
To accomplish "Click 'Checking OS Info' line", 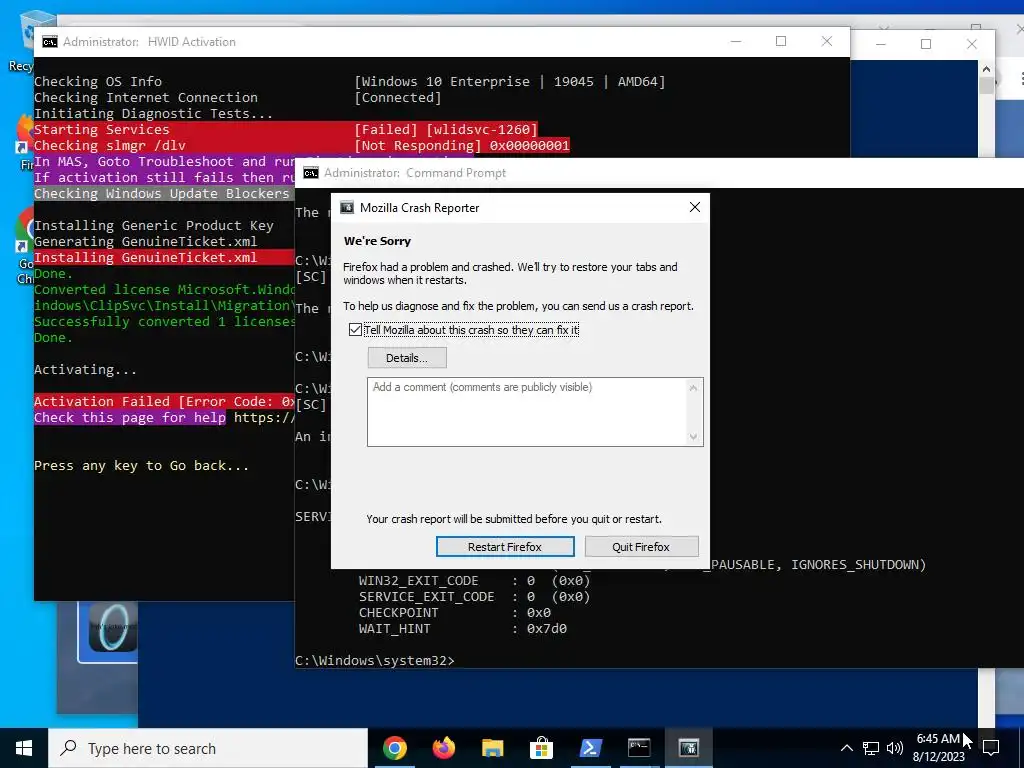I will point(349,82).
